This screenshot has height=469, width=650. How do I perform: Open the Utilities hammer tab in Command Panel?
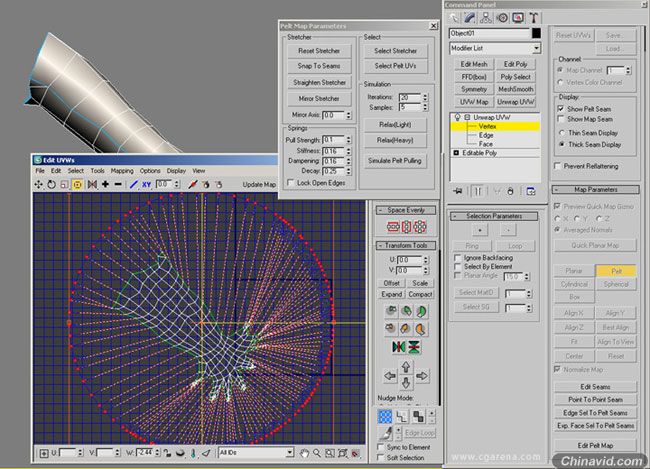(534, 18)
